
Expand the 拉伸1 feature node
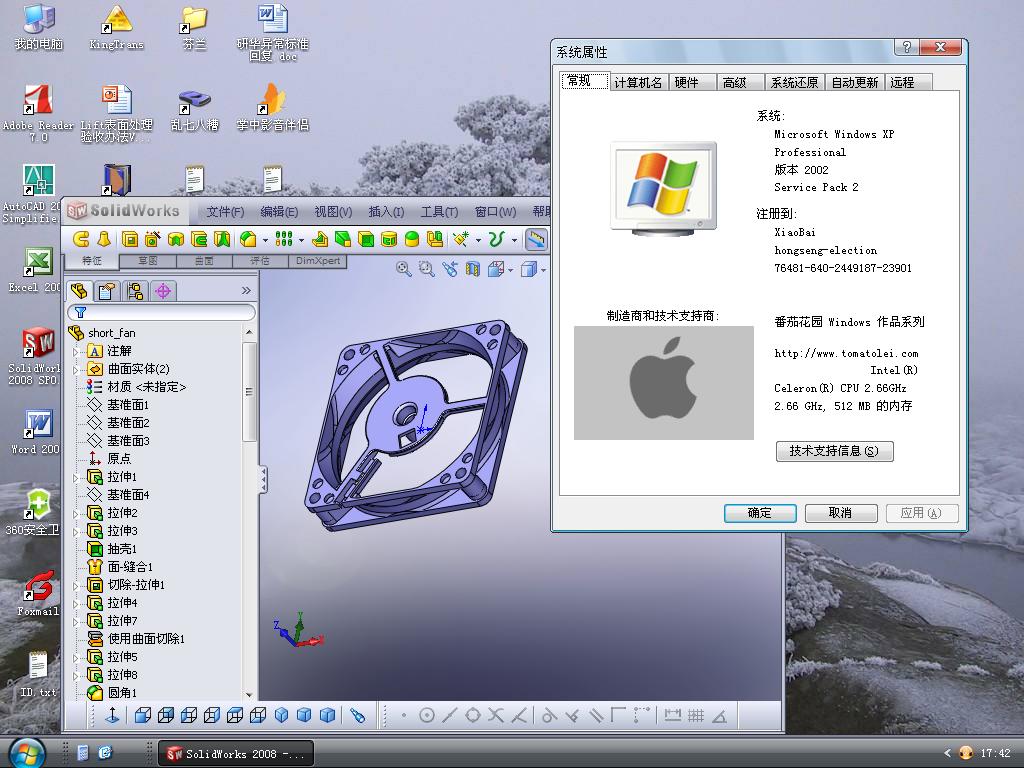click(x=75, y=477)
